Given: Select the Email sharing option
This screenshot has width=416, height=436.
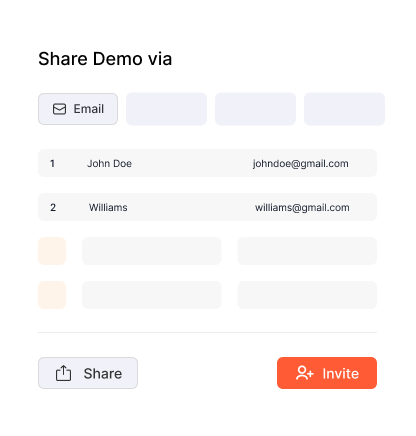Looking at the screenshot, I should pyautogui.click(x=78, y=109).
